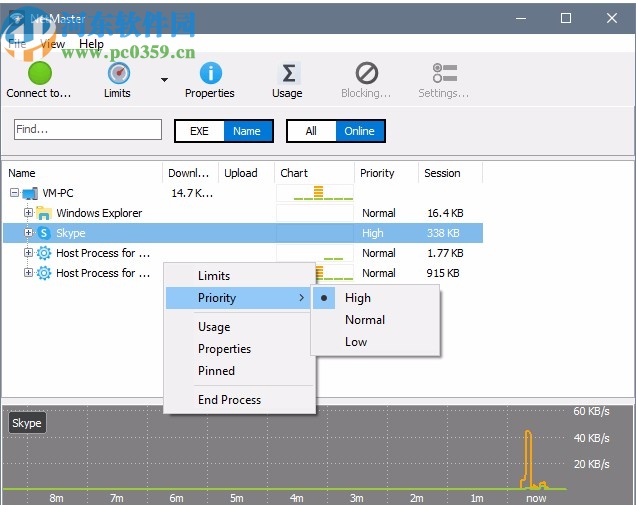Click the green Connect to status icon
636x505 pixels.
point(40,73)
